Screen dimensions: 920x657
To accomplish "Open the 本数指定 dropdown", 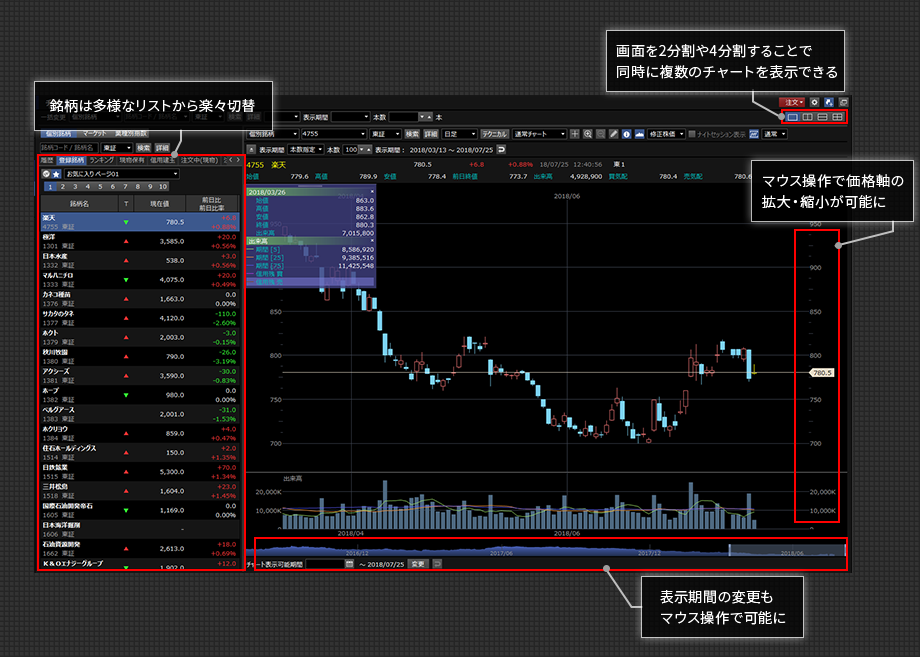I will pyautogui.click(x=306, y=150).
